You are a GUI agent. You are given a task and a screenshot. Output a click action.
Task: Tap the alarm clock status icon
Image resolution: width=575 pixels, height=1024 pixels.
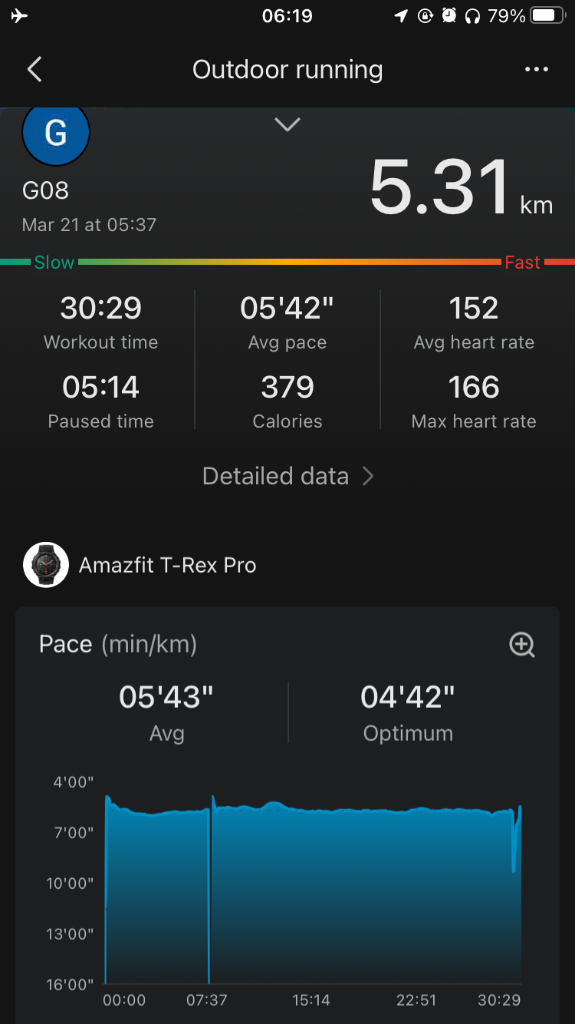(x=449, y=16)
